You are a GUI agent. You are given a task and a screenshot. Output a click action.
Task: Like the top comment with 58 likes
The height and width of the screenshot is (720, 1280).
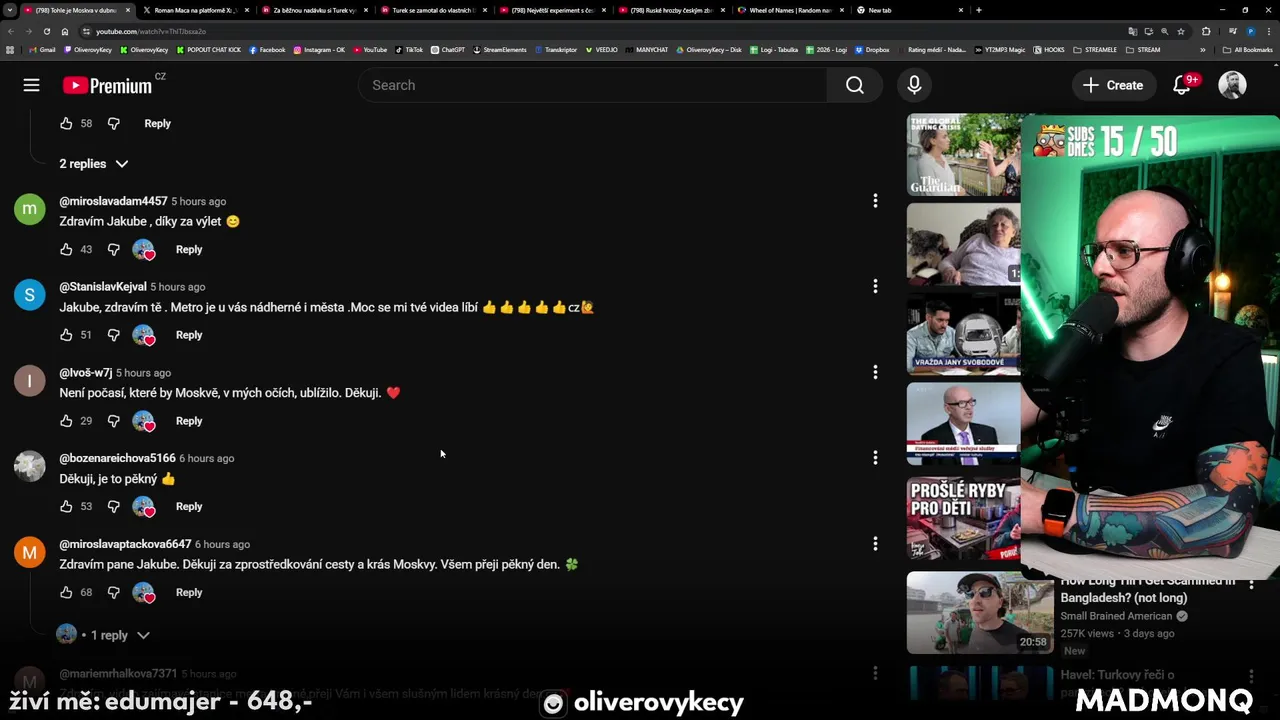point(66,123)
